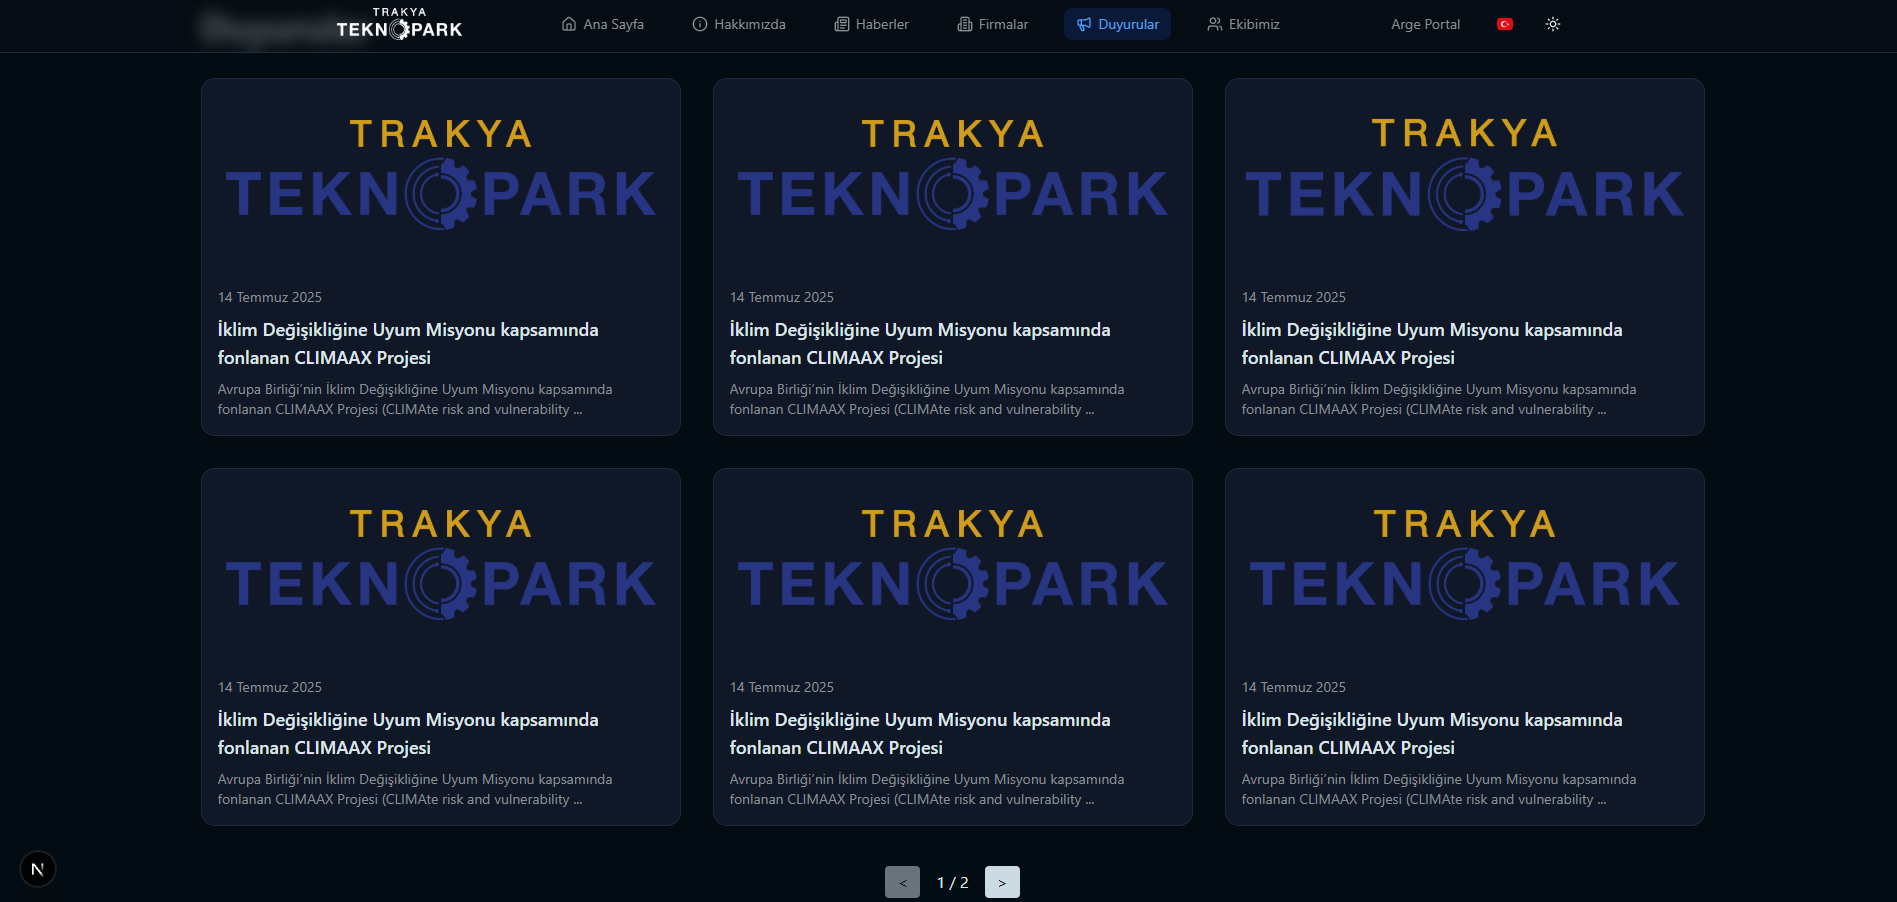This screenshot has width=1897, height=902.
Task: Open the top-middle card's Teknopark thumbnail
Action: [953, 174]
